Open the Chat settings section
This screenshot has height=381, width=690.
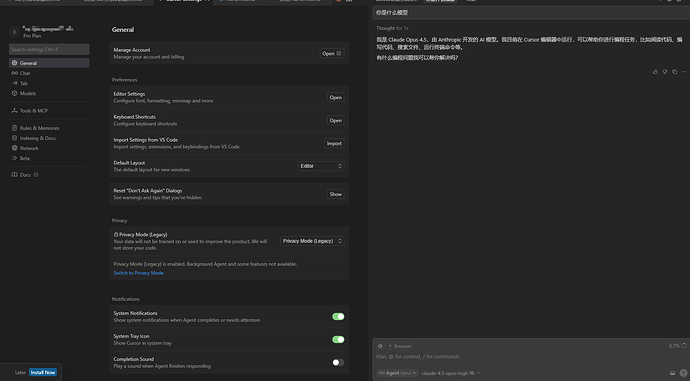click(49, 73)
